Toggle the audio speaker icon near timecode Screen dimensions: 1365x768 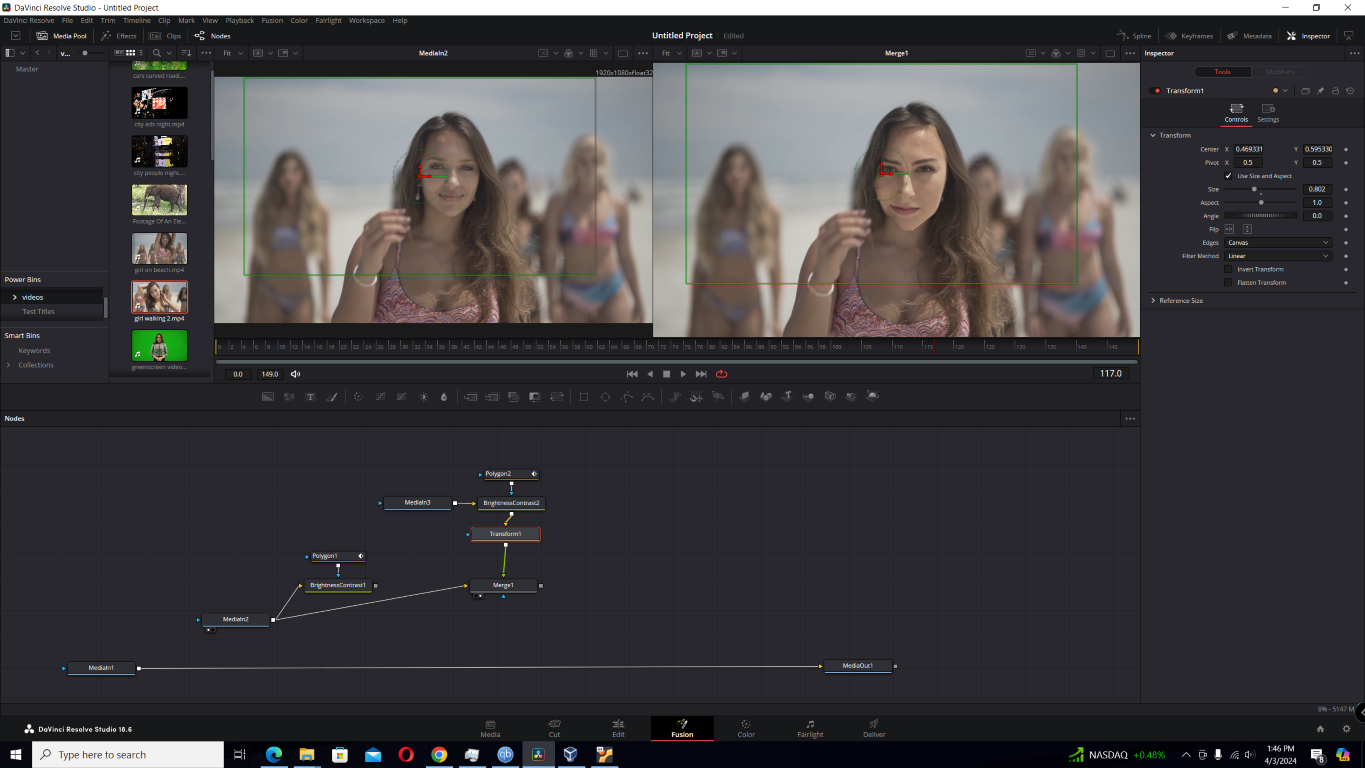tap(295, 374)
